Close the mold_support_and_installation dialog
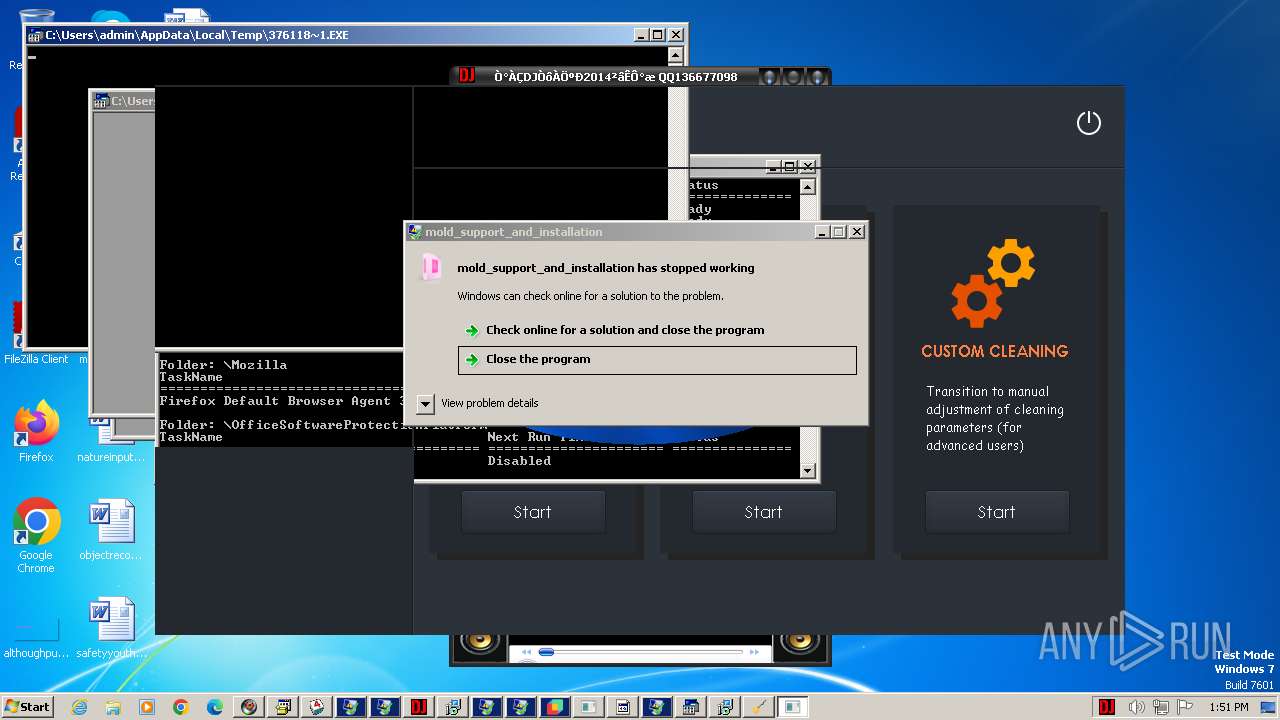This screenshot has height=720, width=1280. (857, 232)
